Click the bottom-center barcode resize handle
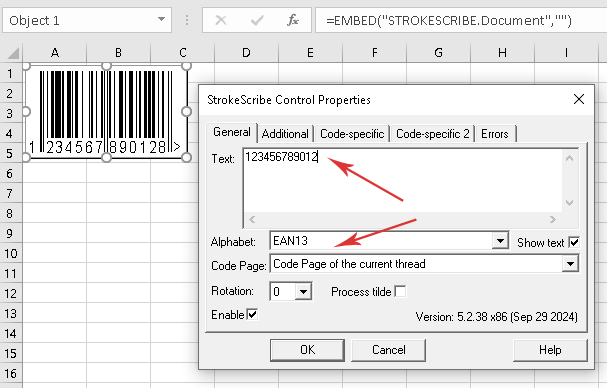The image size is (607, 388). point(106,157)
